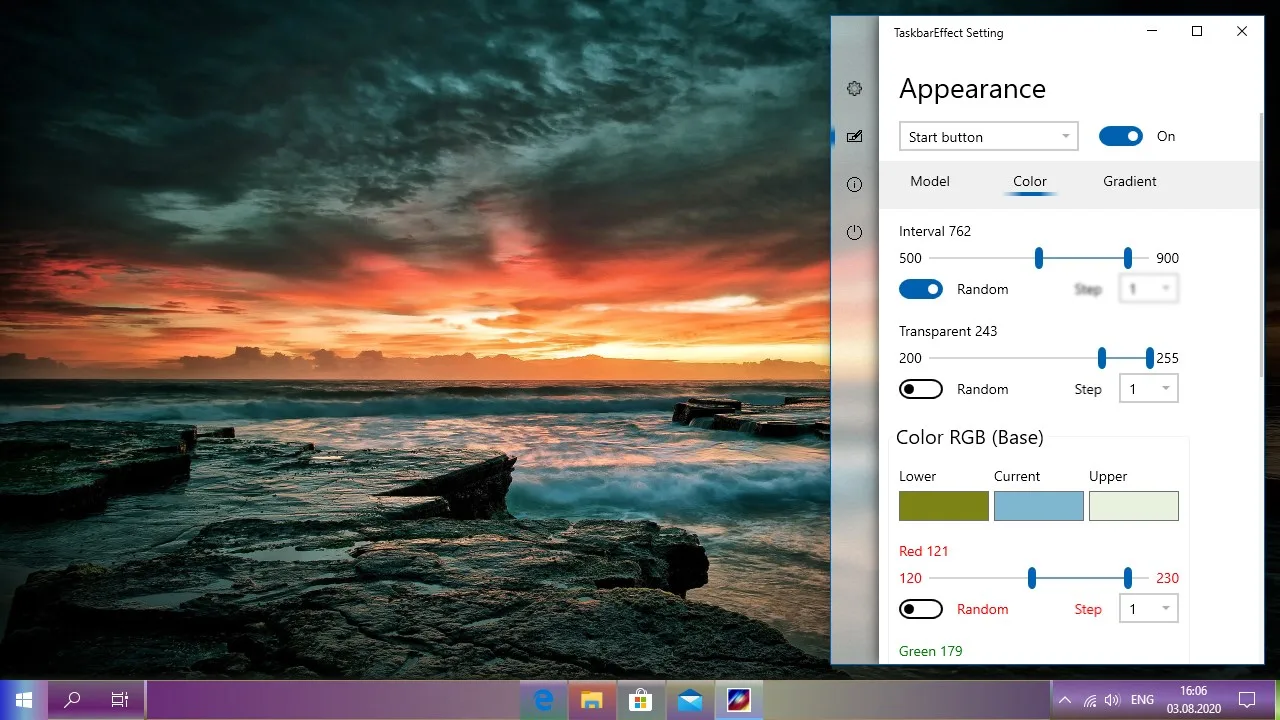This screenshot has height=720, width=1280.
Task: Open network Wi-Fi tray icon
Action: coord(1090,700)
